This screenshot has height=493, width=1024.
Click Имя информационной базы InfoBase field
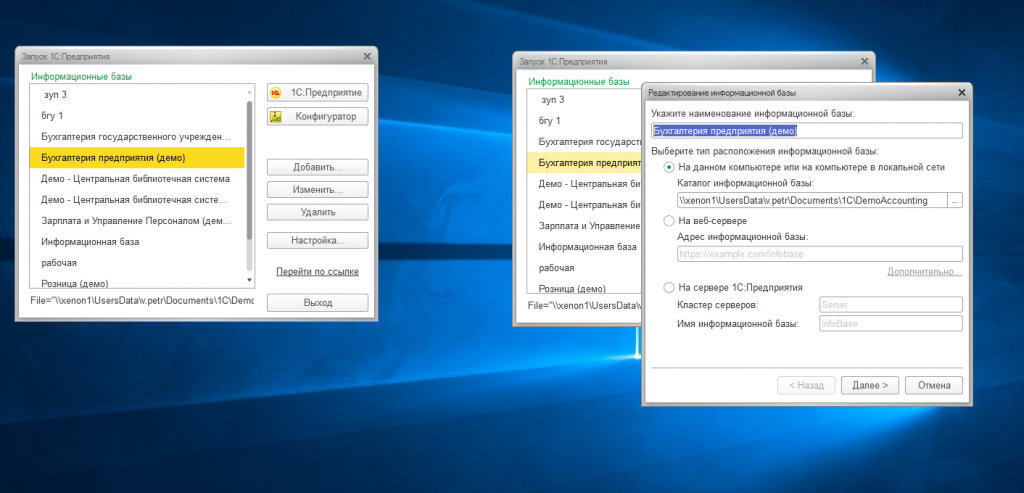pos(891,323)
